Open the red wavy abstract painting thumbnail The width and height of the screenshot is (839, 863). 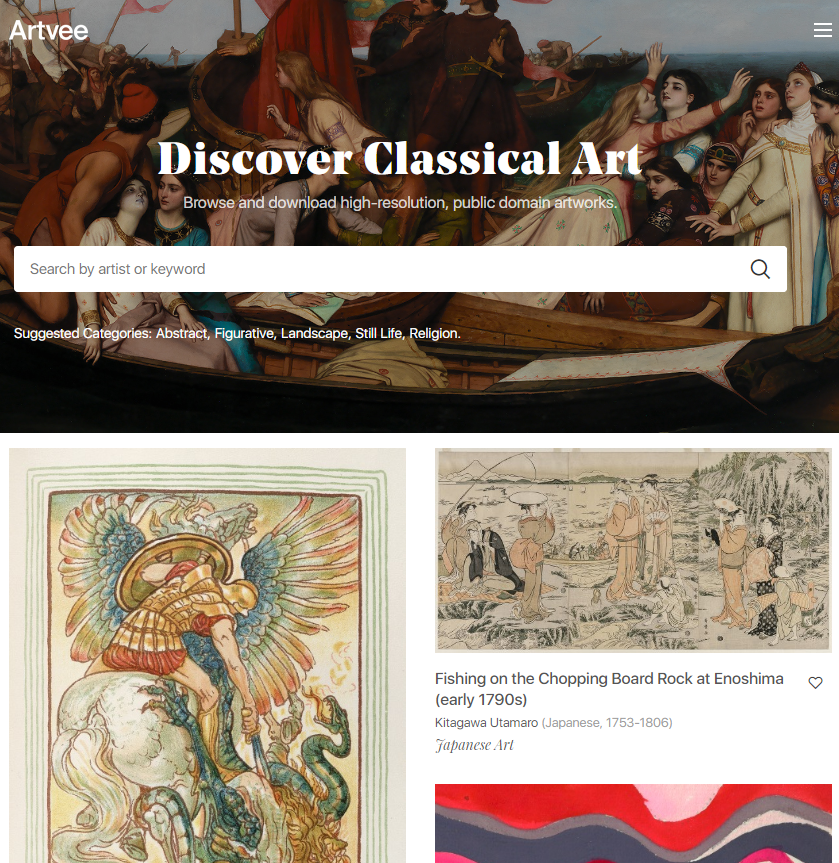click(x=633, y=823)
